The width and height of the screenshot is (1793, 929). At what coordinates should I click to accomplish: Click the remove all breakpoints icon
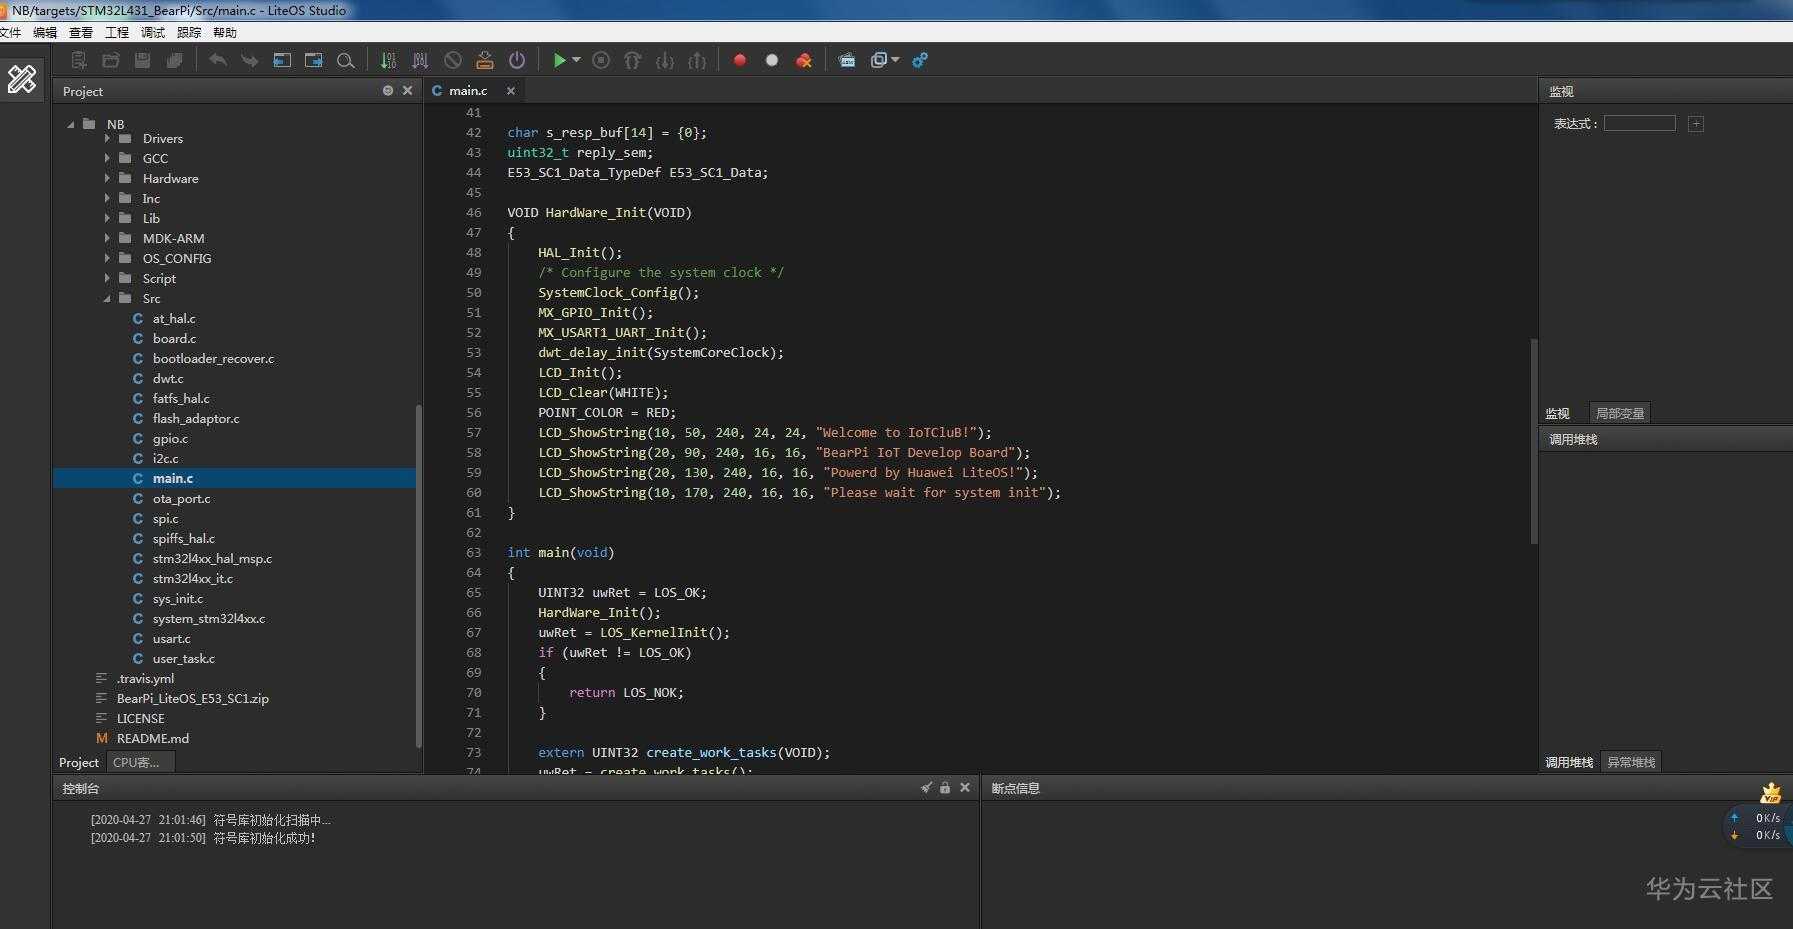[x=804, y=60]
